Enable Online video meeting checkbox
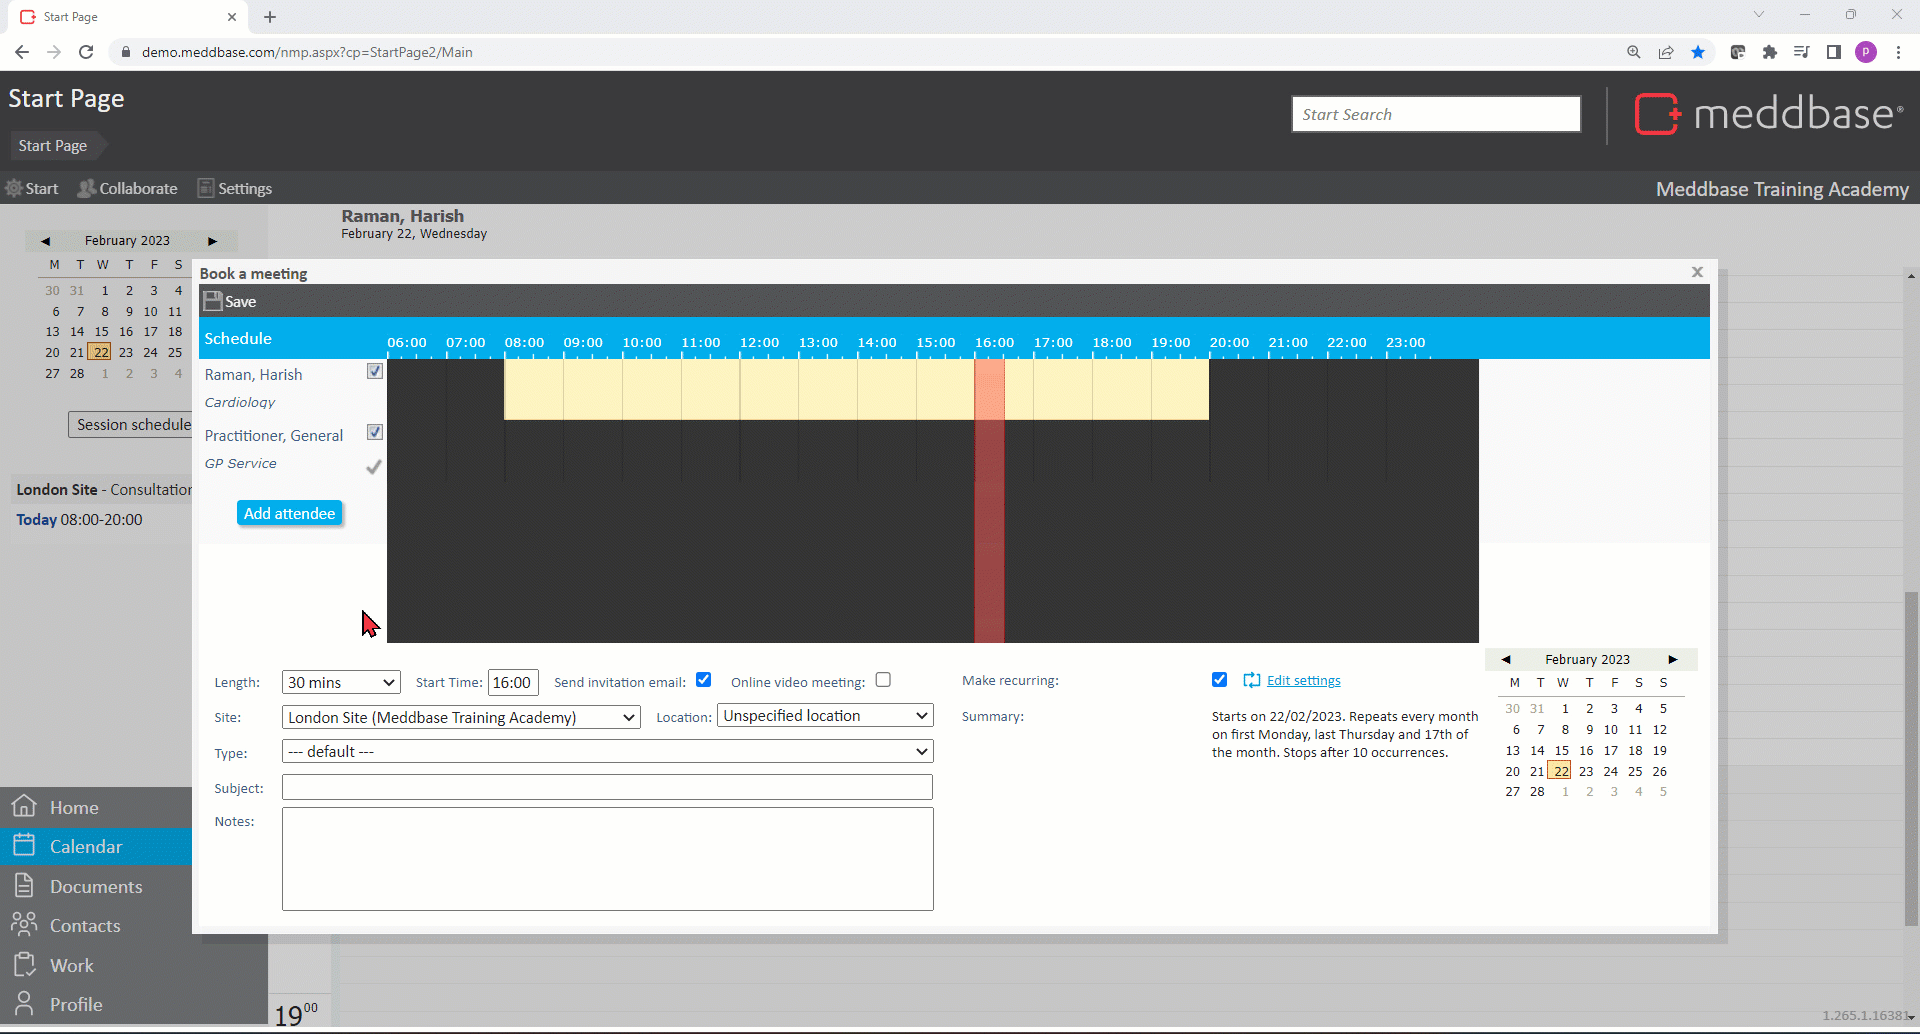 (x=883, y=680)
